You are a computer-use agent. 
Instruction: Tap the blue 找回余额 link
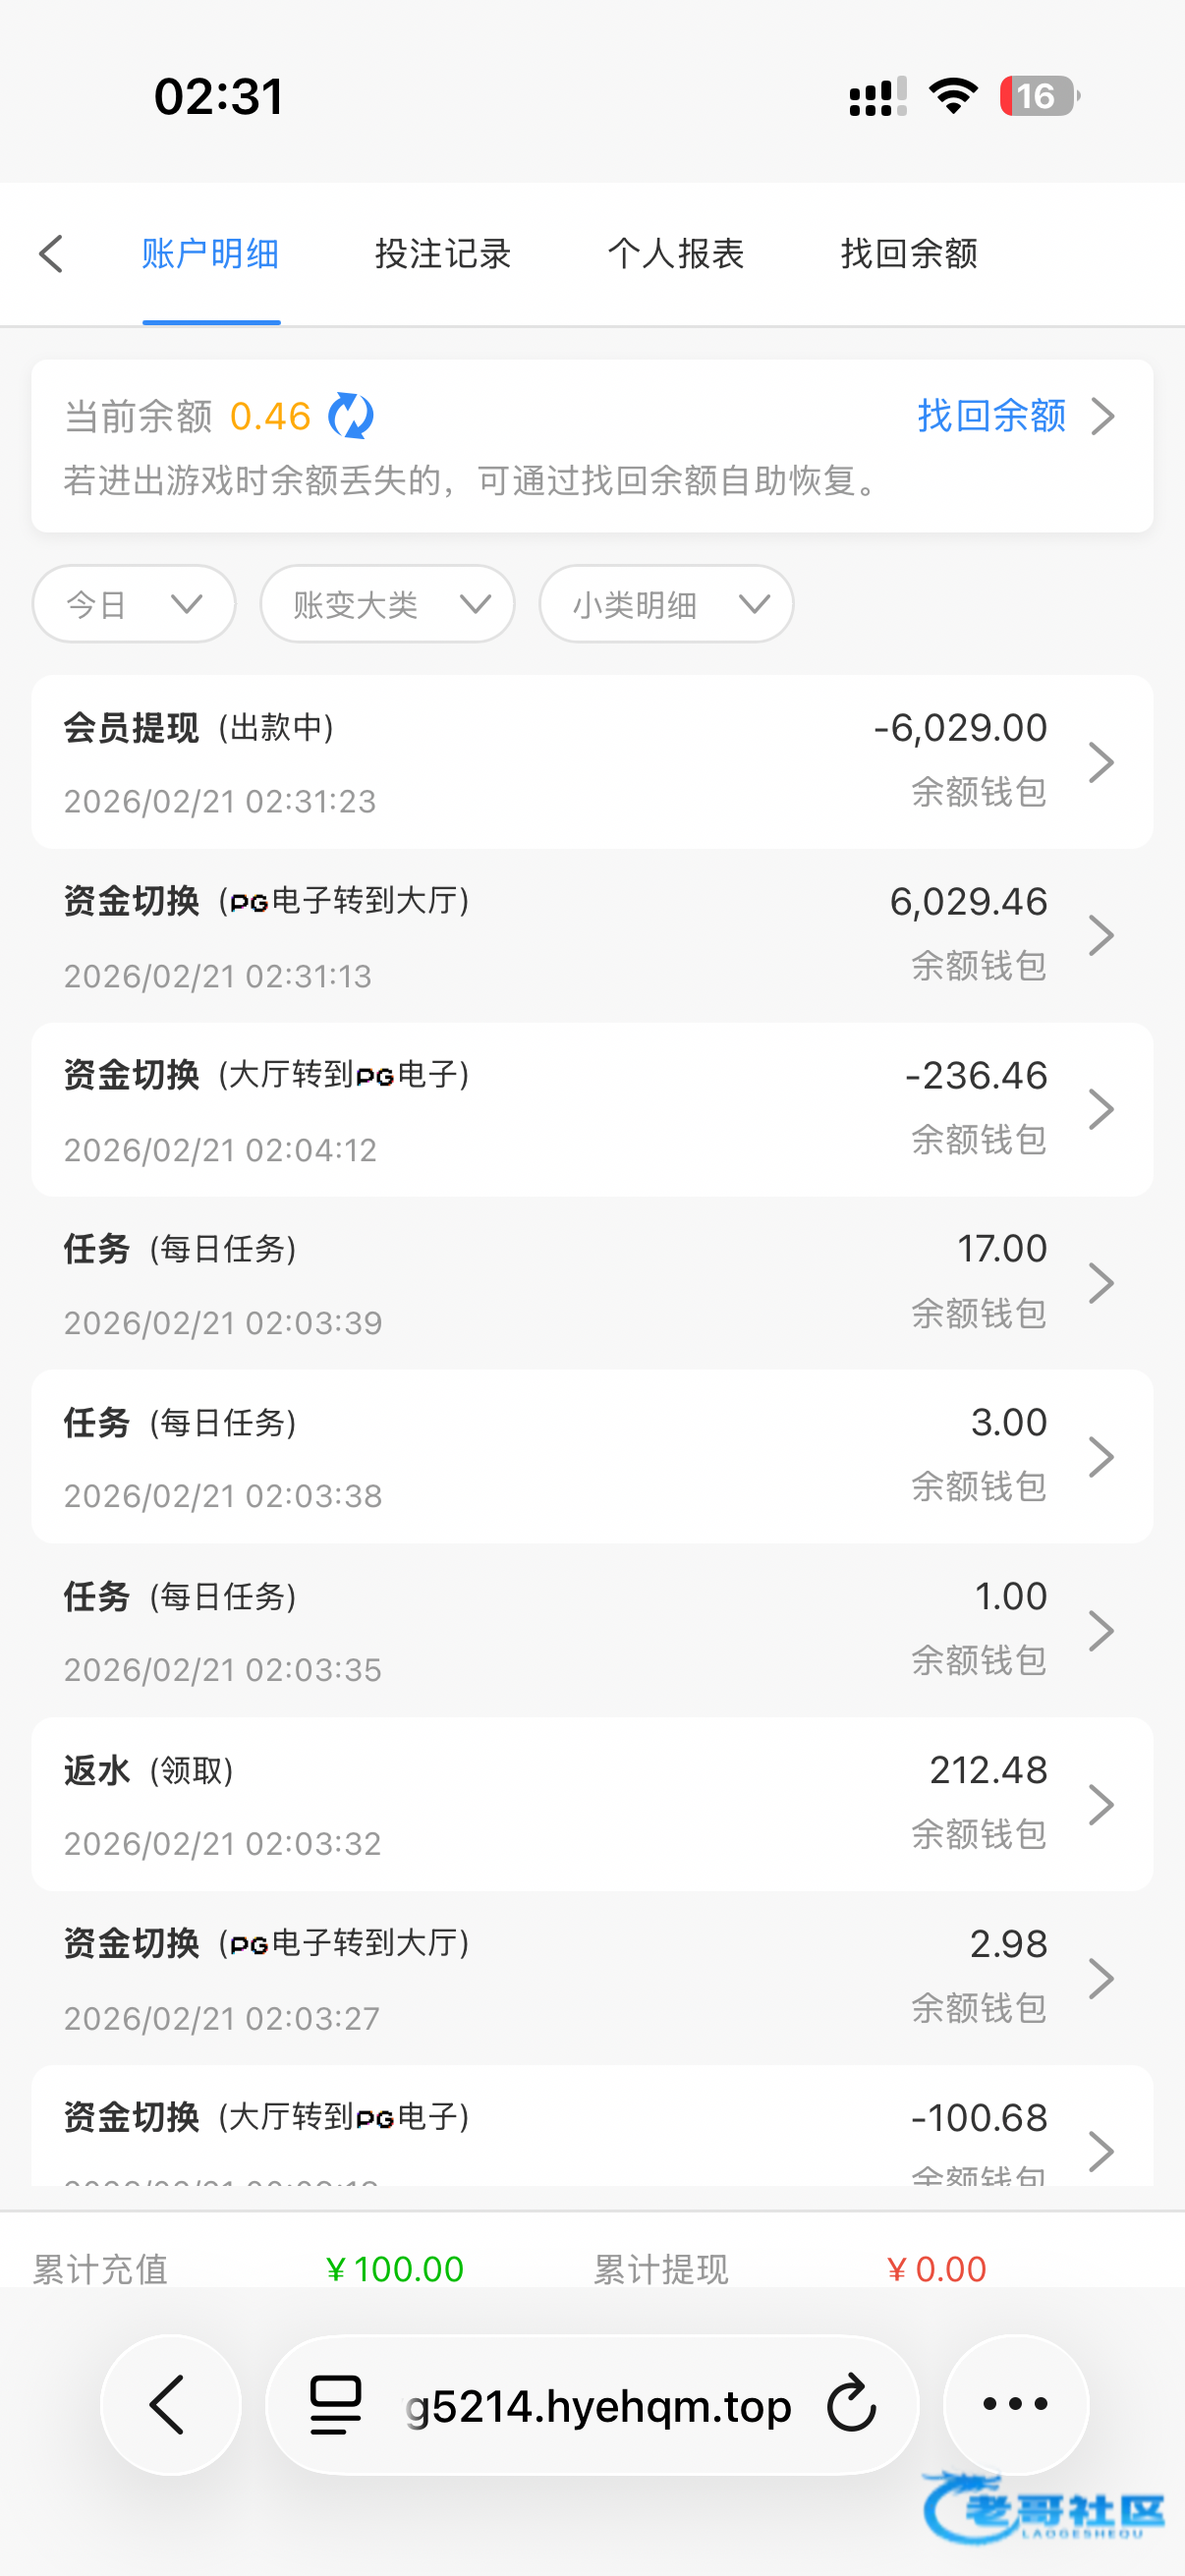991,416
